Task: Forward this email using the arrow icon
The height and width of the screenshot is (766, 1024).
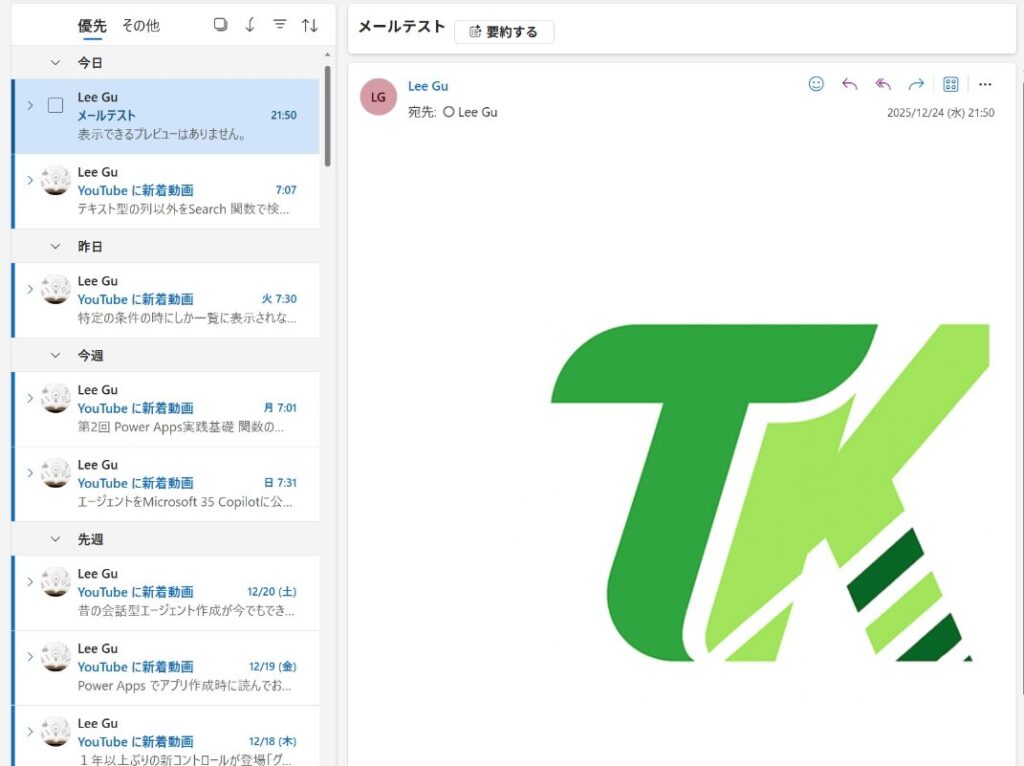Action: [915, 85]
